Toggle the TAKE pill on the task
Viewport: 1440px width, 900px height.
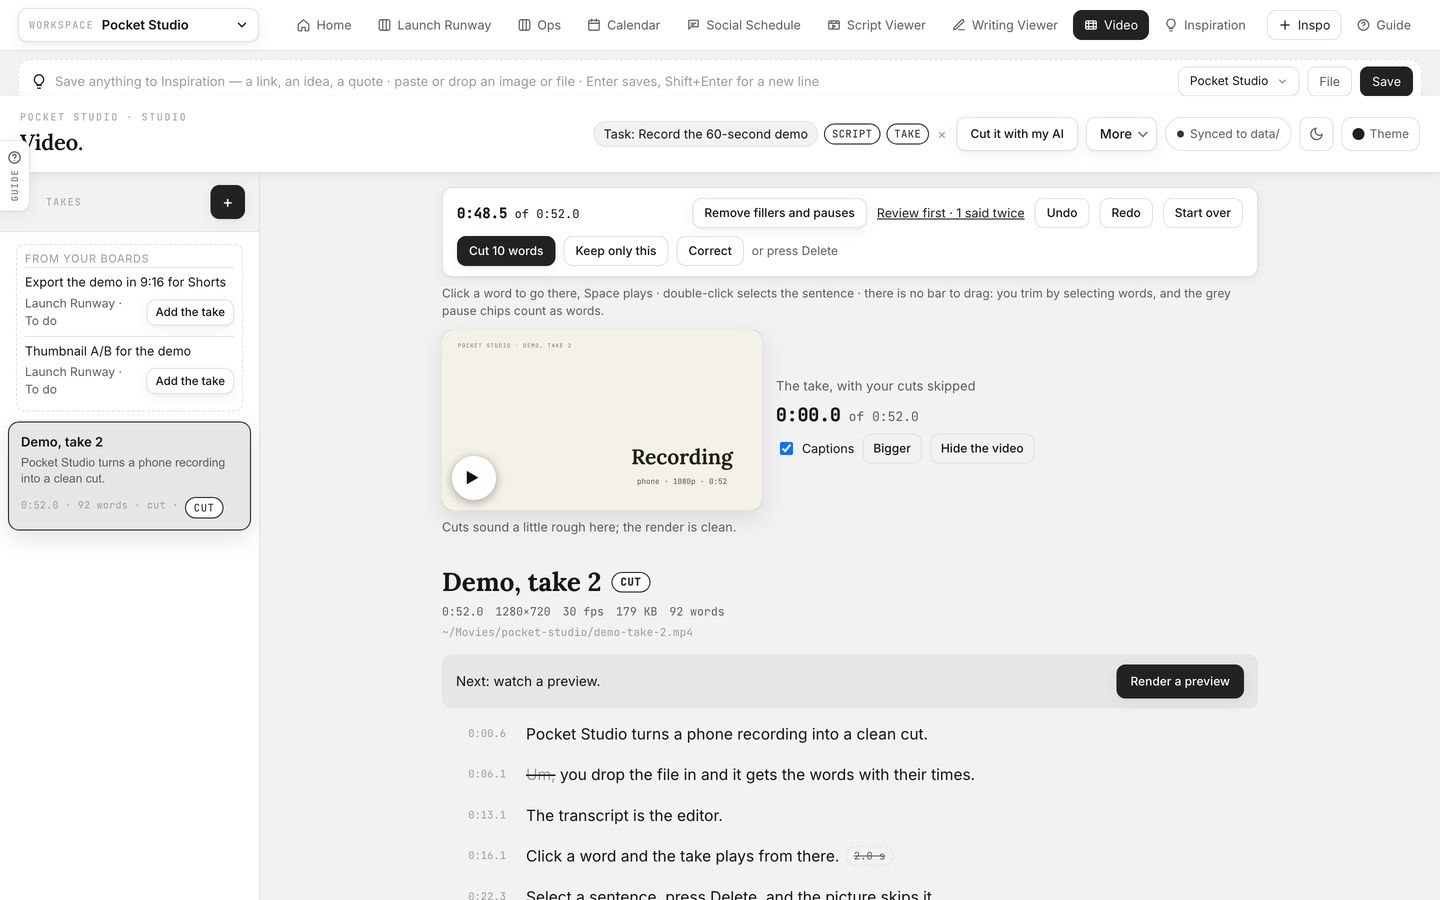[x=907, y=134]
